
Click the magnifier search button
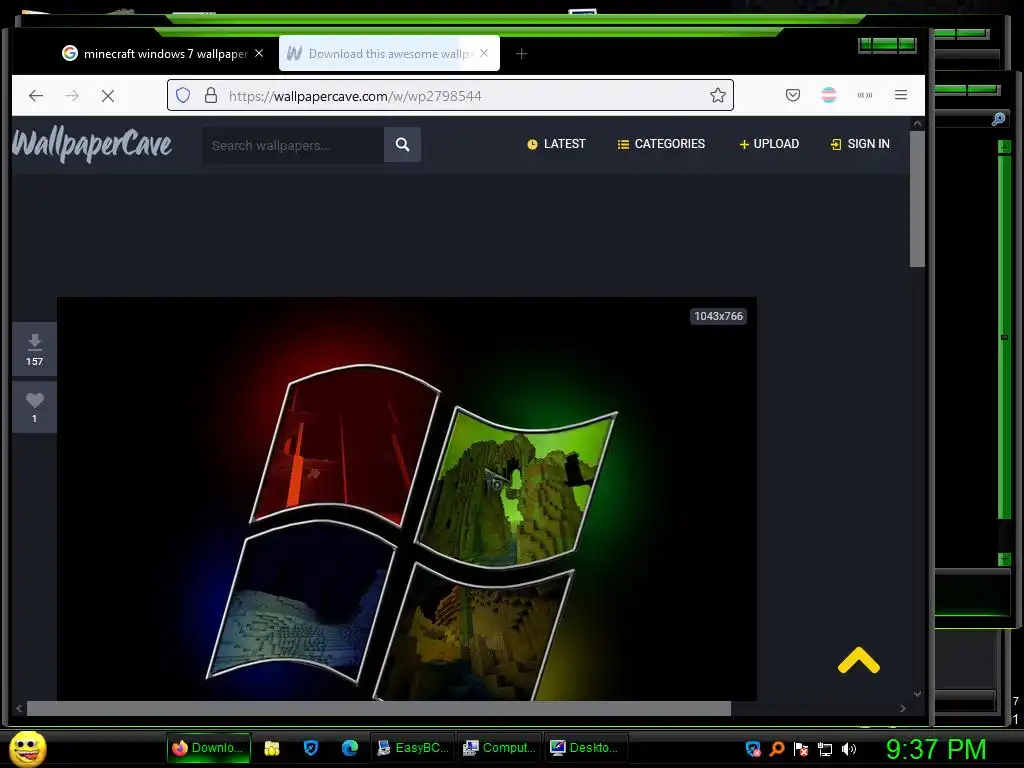pos(402,145)
